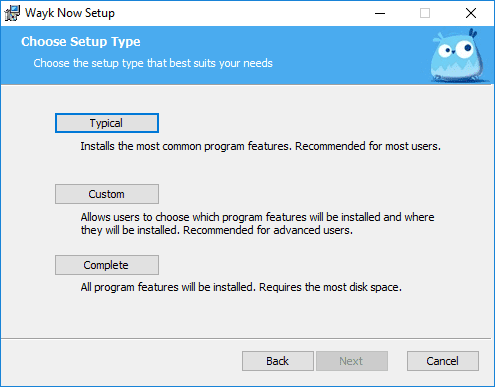Choose the Typical setup type
Screen dimensions: 495x387
point(107,123)
